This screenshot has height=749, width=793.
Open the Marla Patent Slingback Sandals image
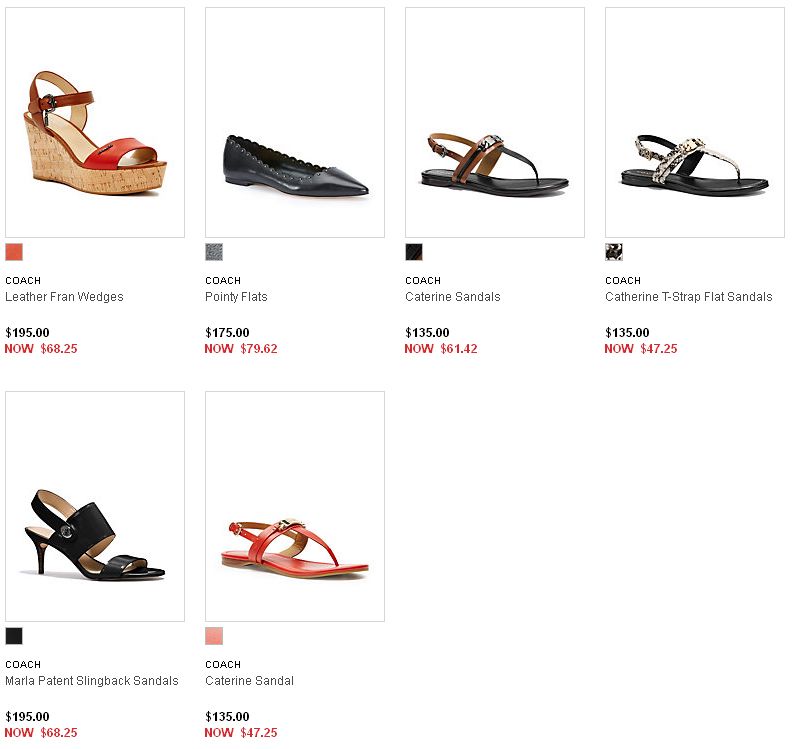(x=95, y=506)
